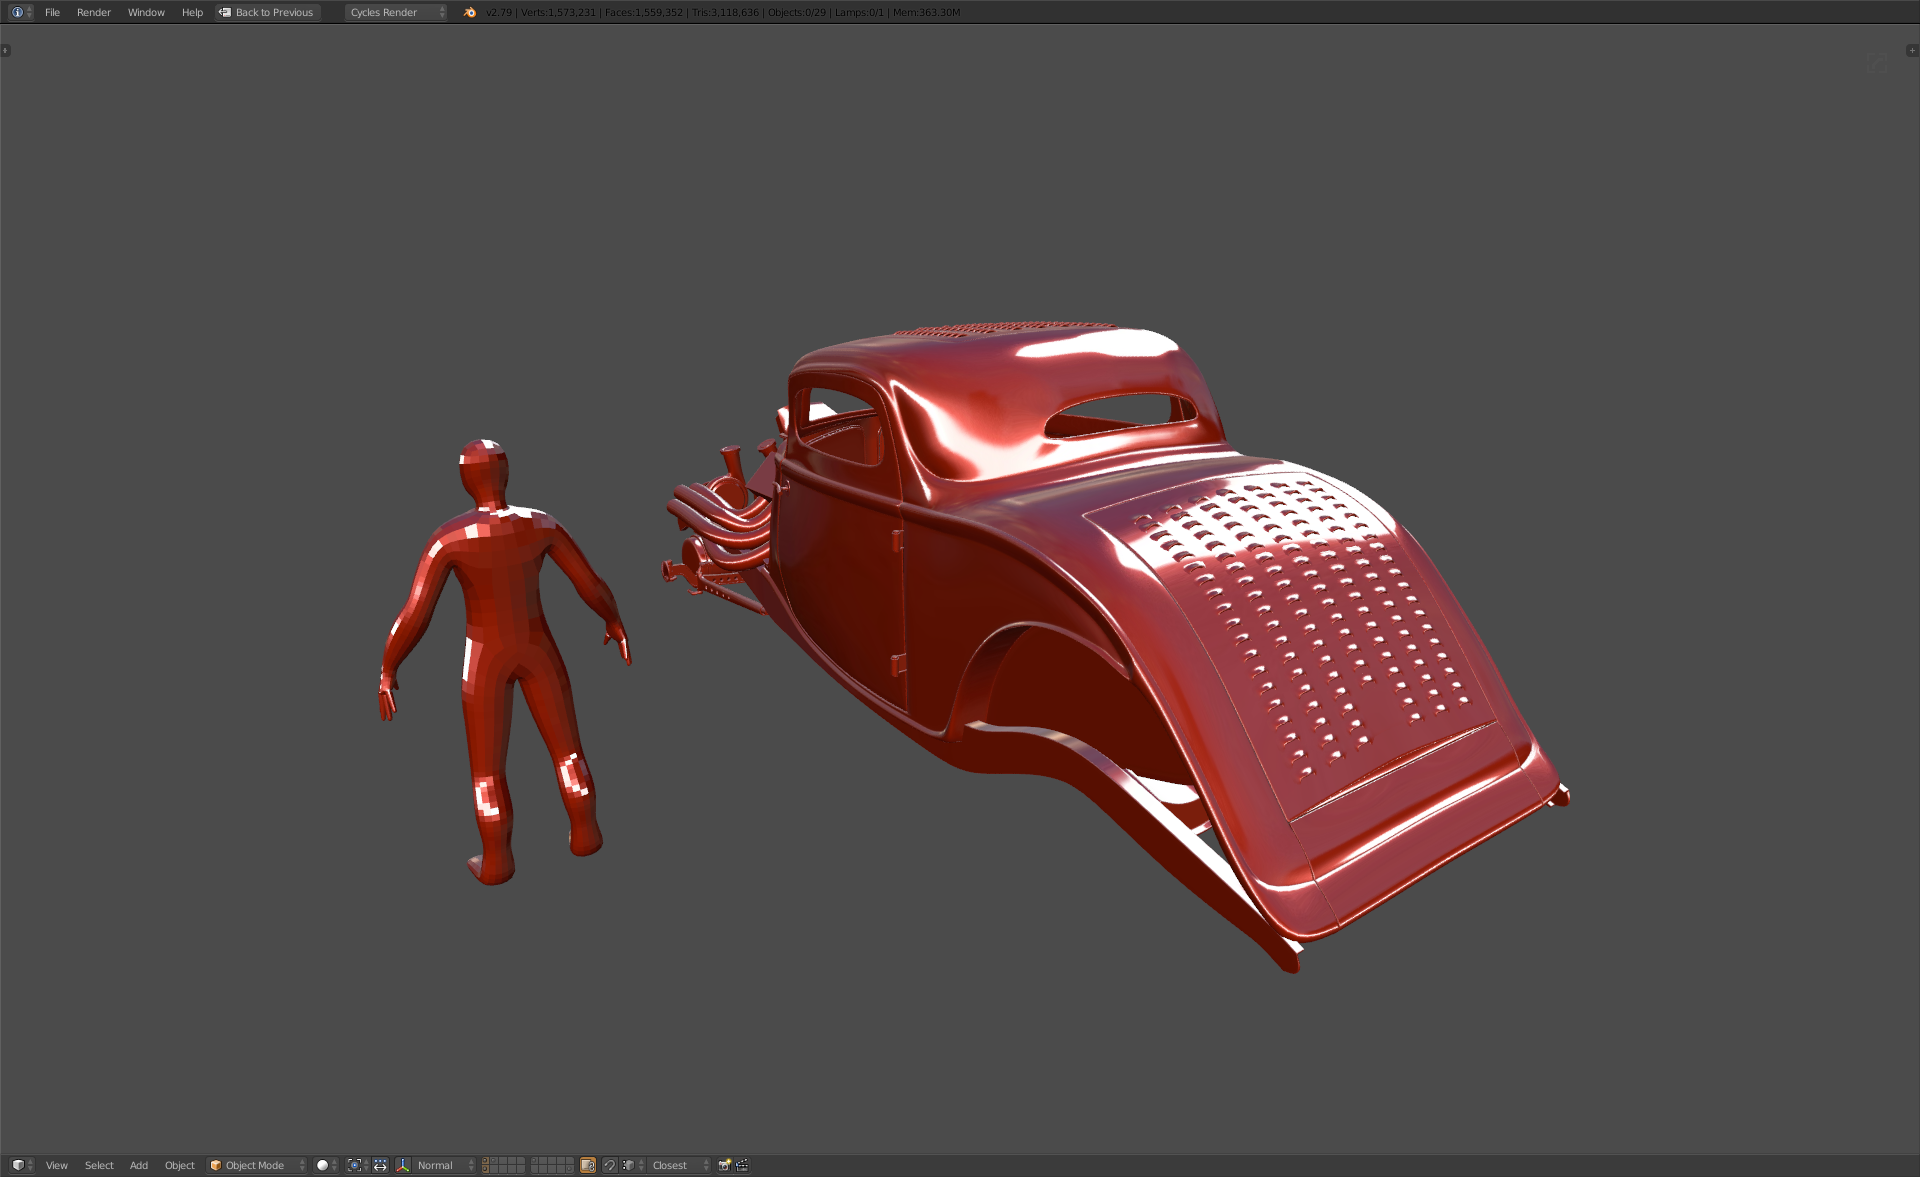This screenshot has width=1920, height=1177.
Task: Toggle the snap magnet button
Action: click(609, 1165)
